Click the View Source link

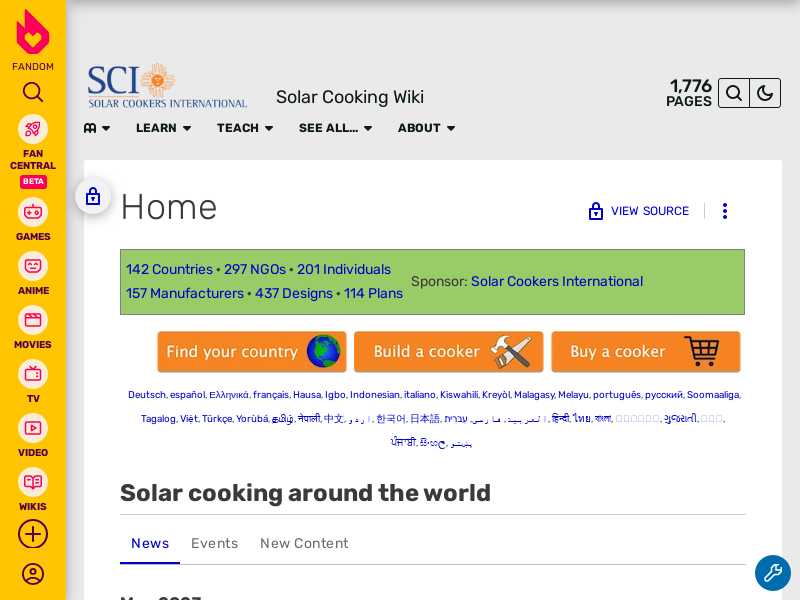(639, 211)
